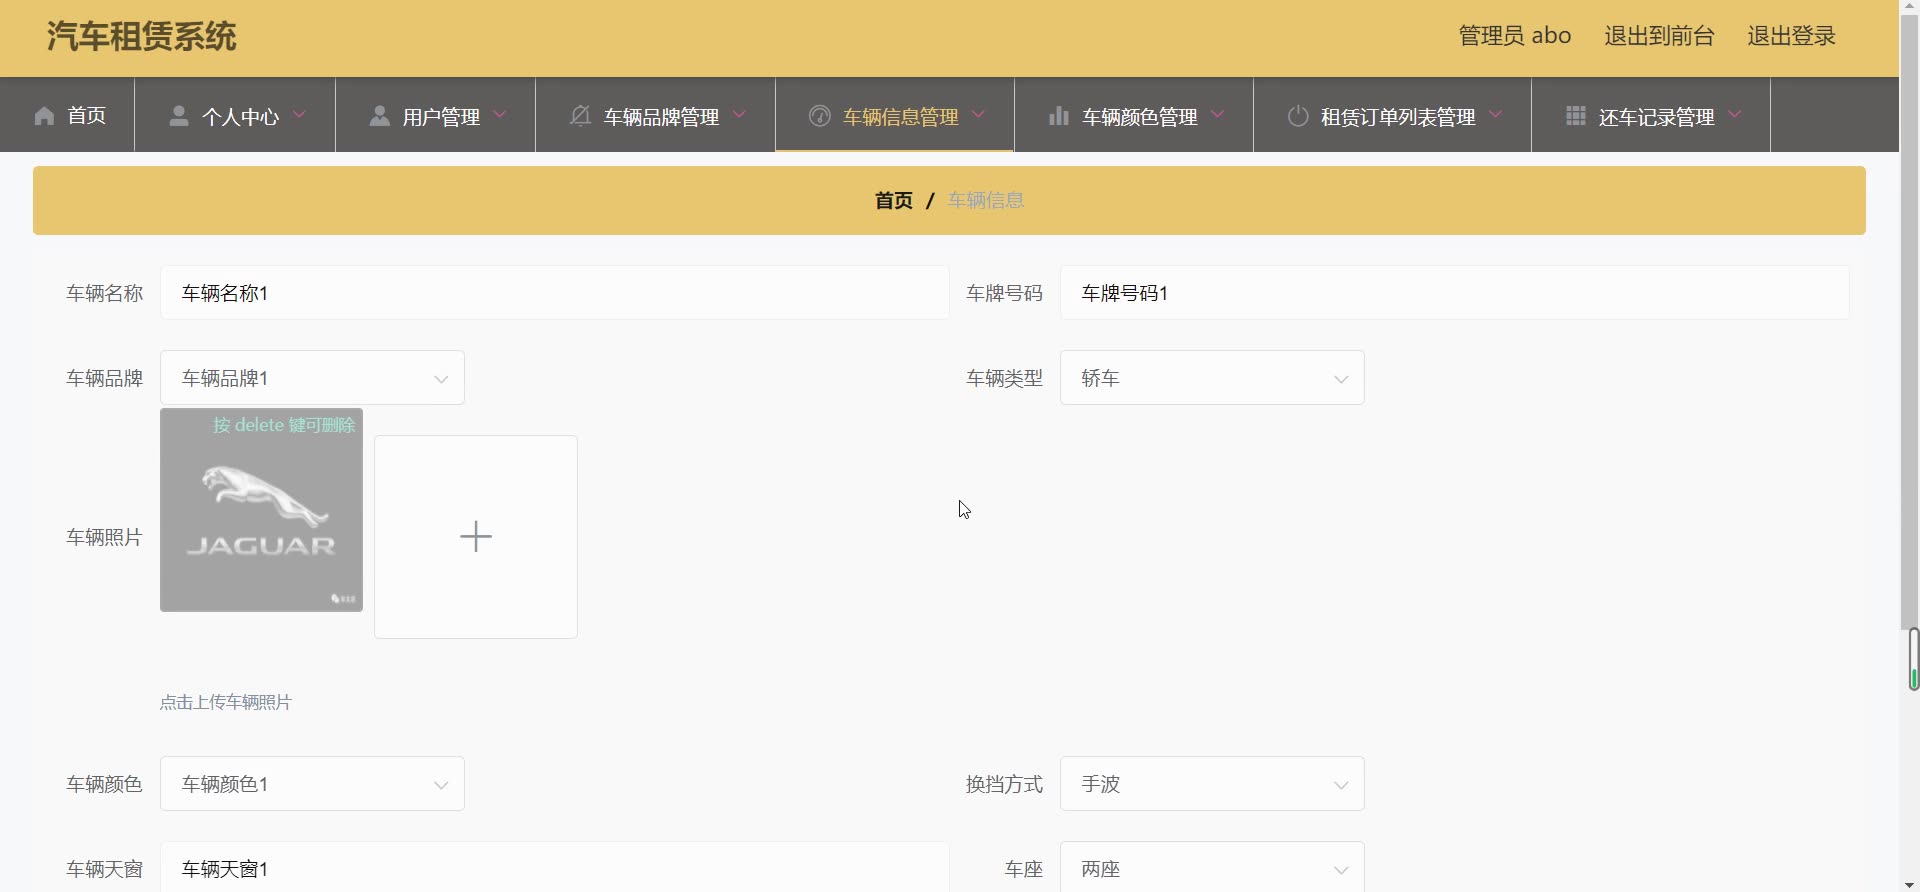Go to 首页 menu item
The width and height of the screenshot is (1920, 892).
tap(68, 115)
